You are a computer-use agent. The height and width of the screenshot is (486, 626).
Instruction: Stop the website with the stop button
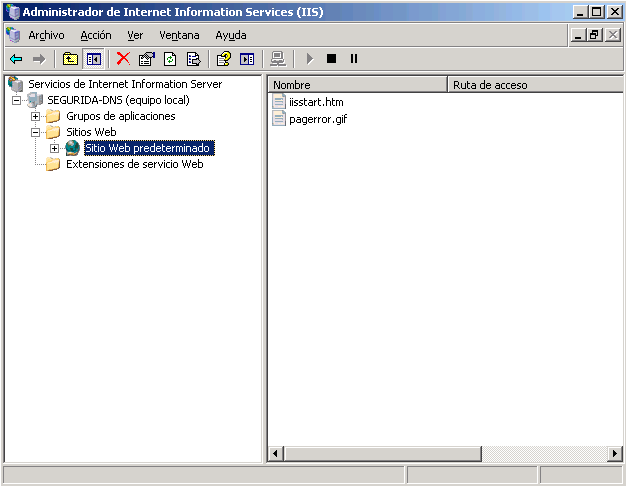[x=331, y=59]
